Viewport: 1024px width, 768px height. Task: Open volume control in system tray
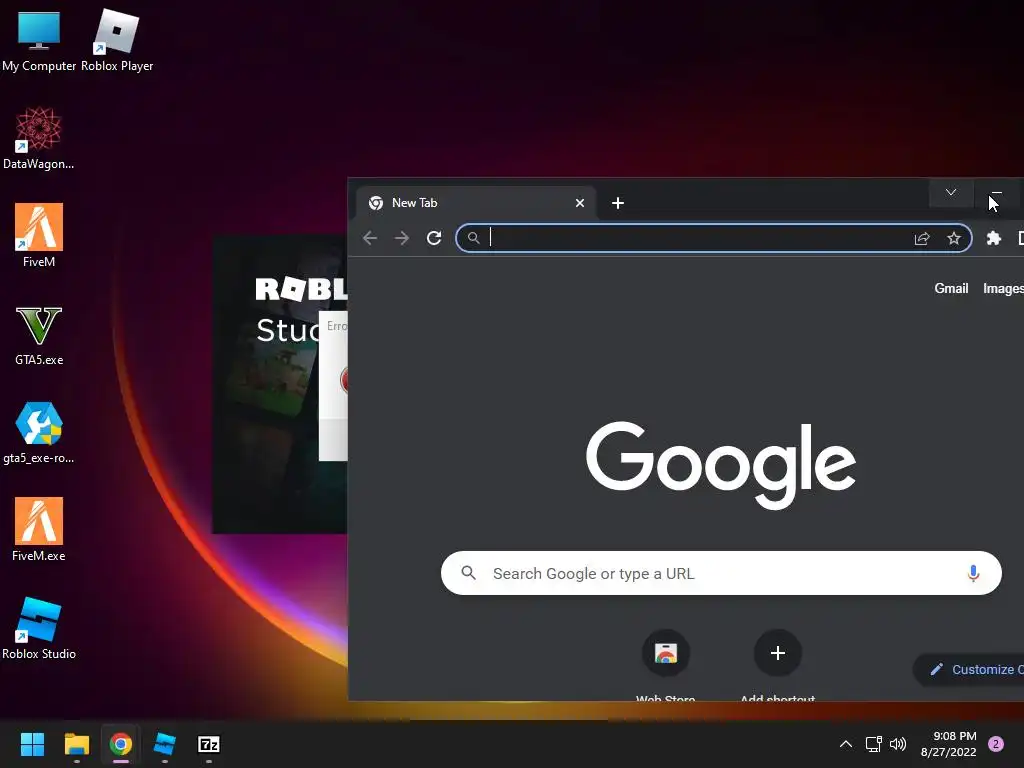(898, 744)
